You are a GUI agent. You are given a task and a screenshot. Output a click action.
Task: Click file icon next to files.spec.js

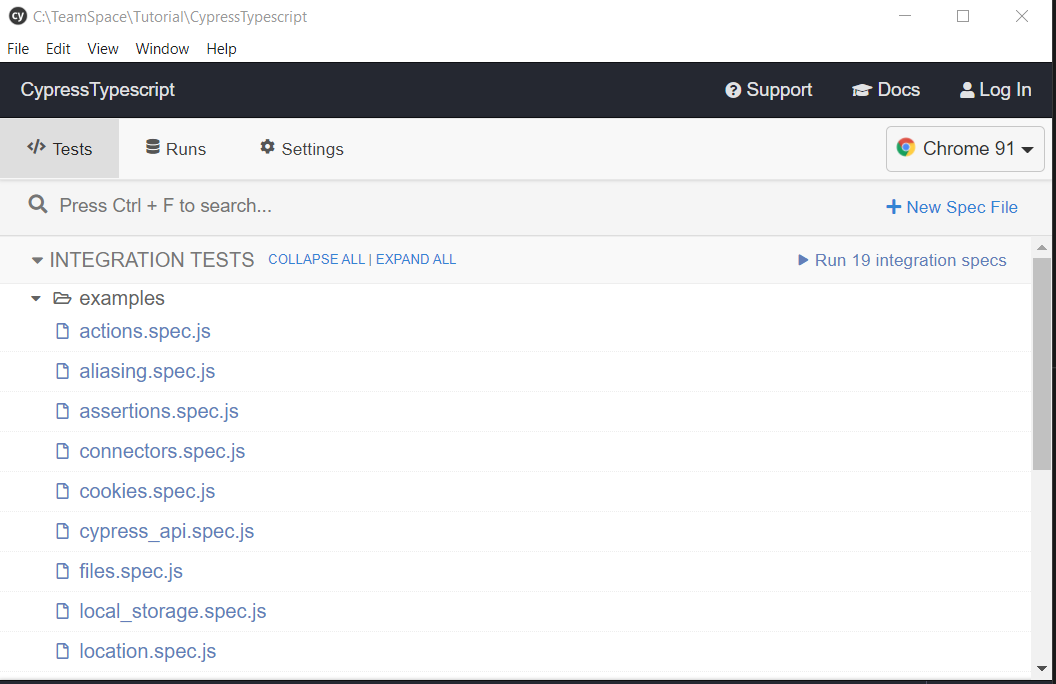[63, 571]
